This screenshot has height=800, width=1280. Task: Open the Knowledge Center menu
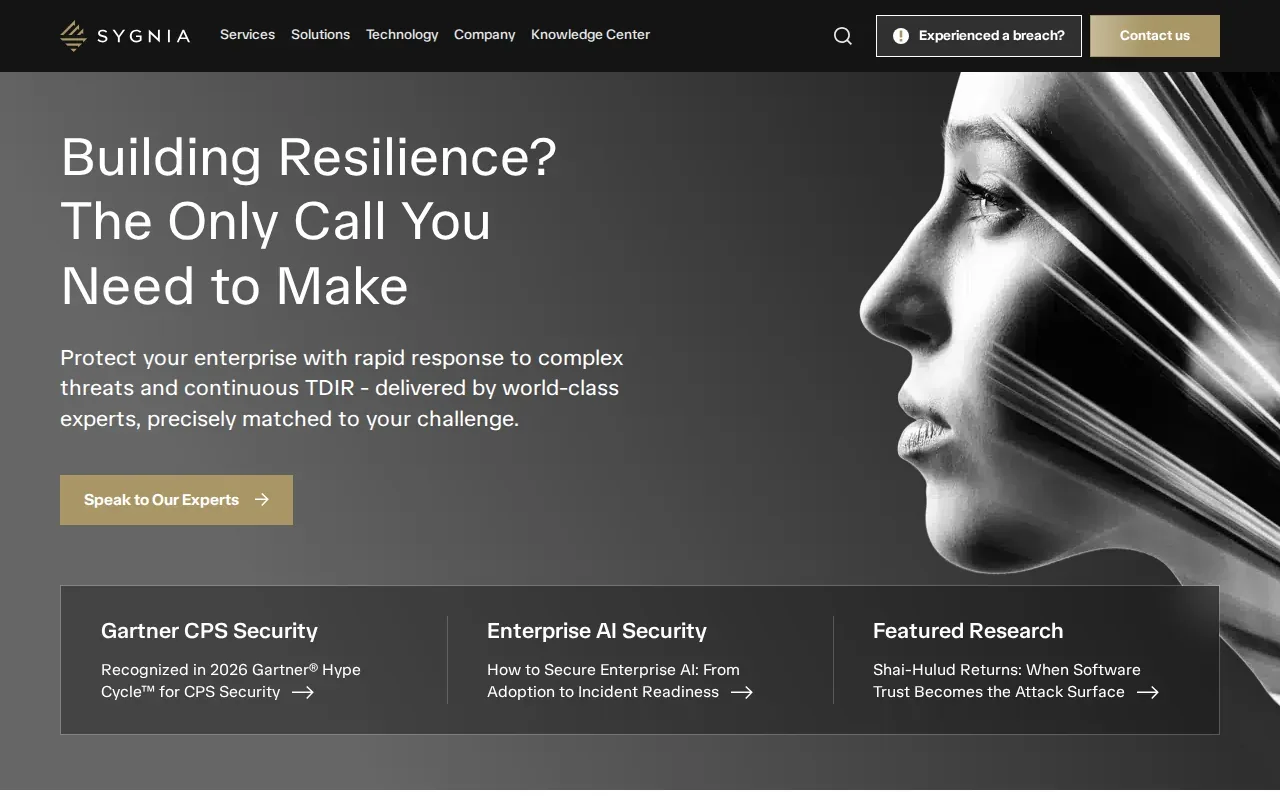(x=590, y=35)
